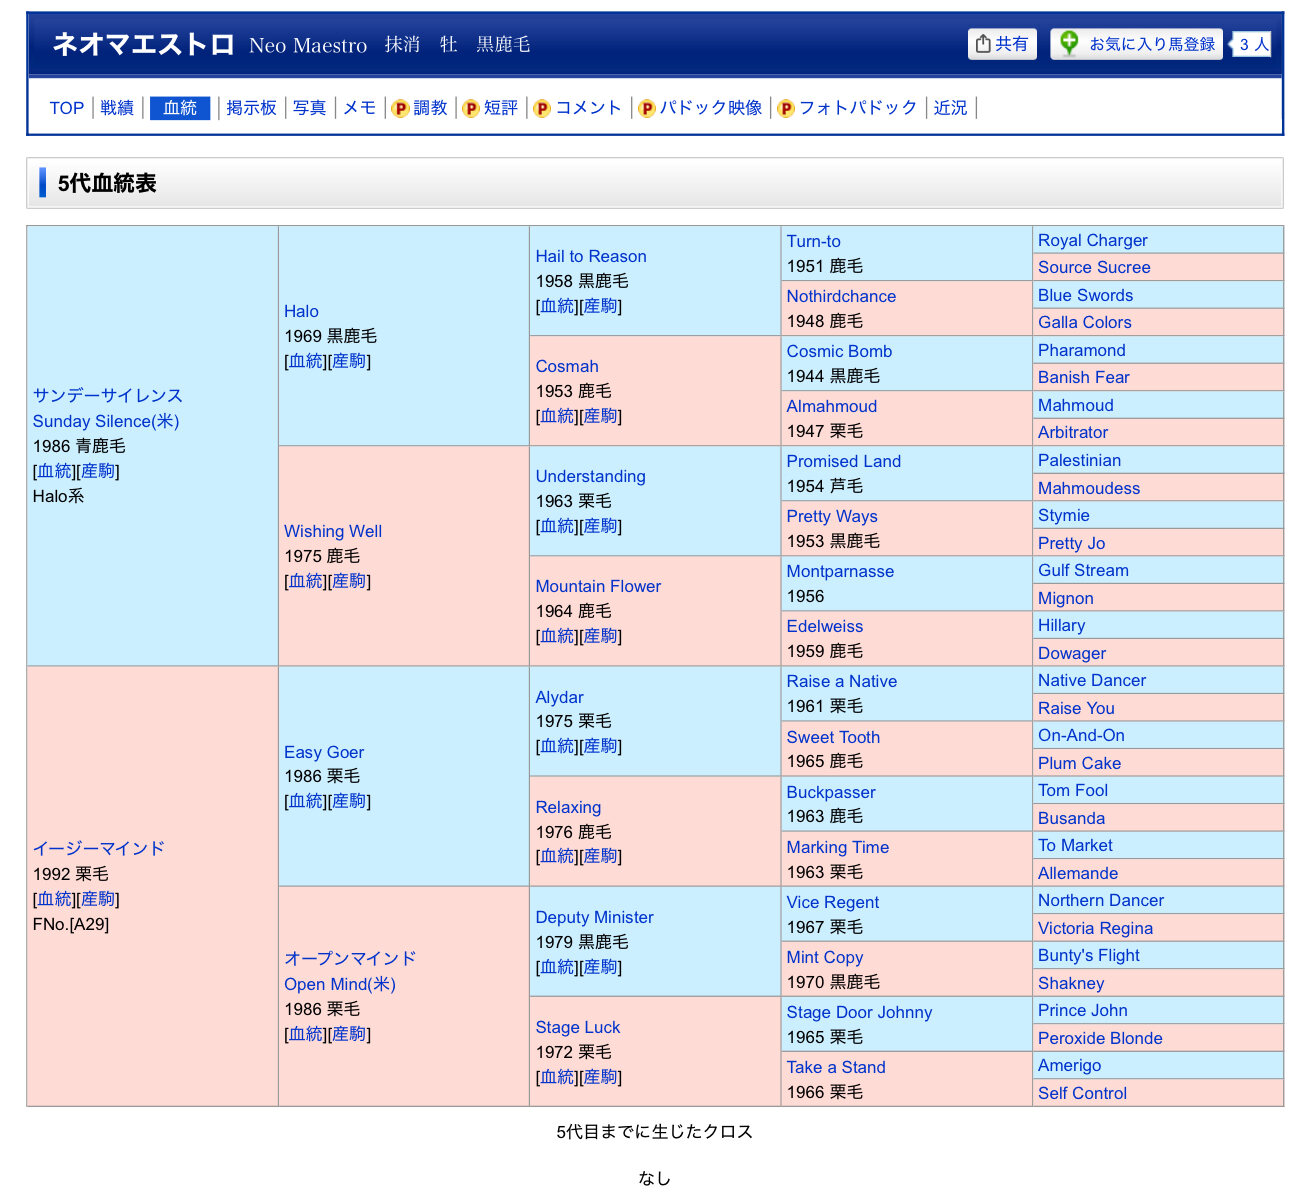Click the premium P icon beside 調教
The width and height of the screenshot is (1314, 1198).
[400, 108]
